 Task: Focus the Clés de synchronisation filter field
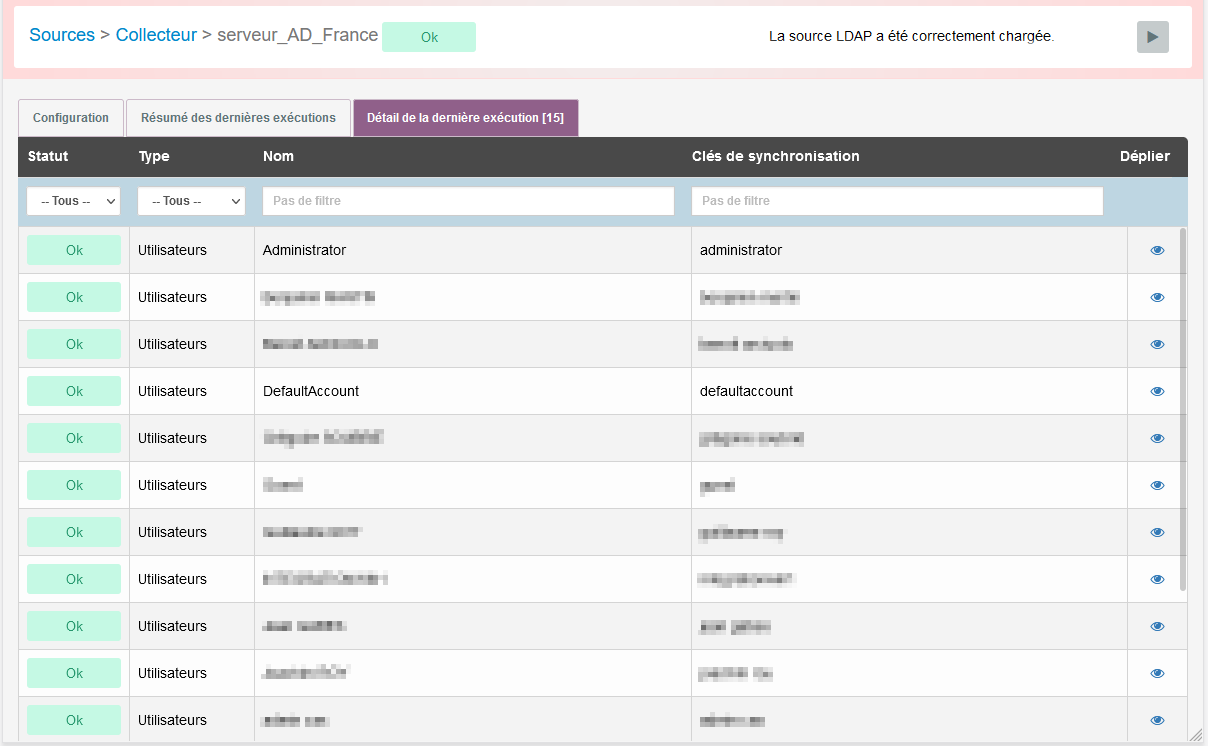pyautogui.click(x=897, y=201)
